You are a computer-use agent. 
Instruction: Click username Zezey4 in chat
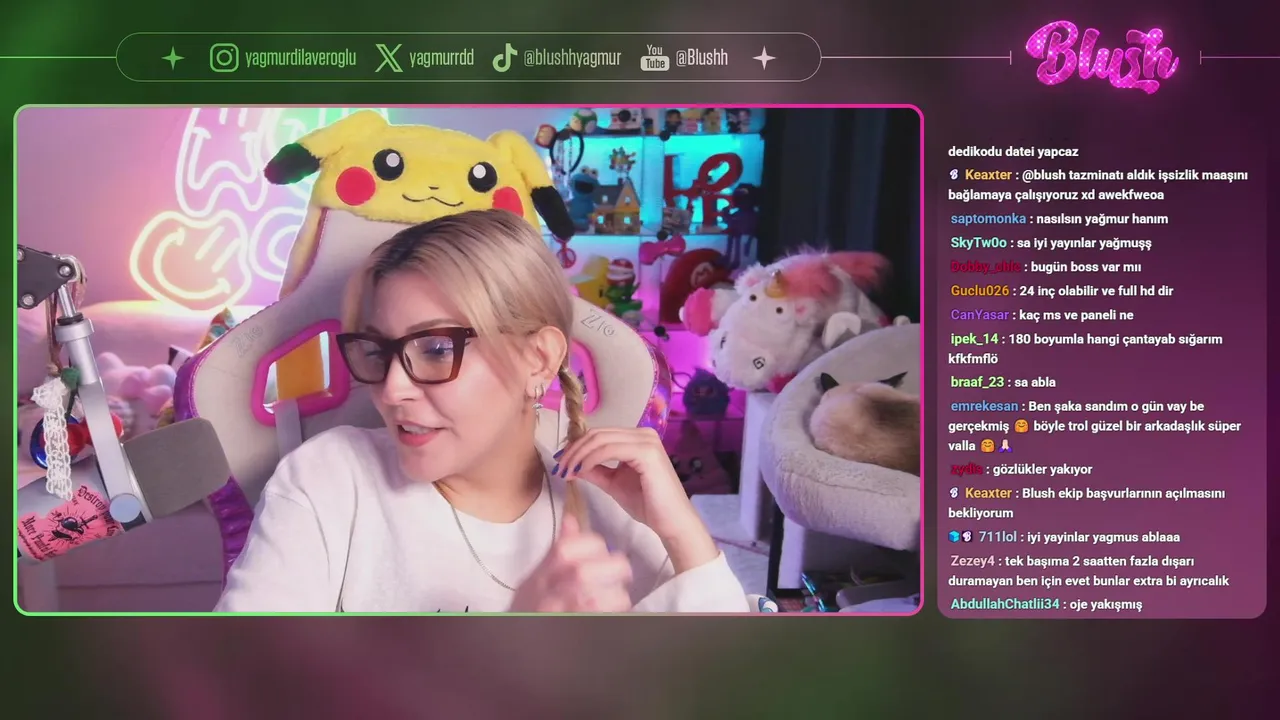tap(972, 561)
